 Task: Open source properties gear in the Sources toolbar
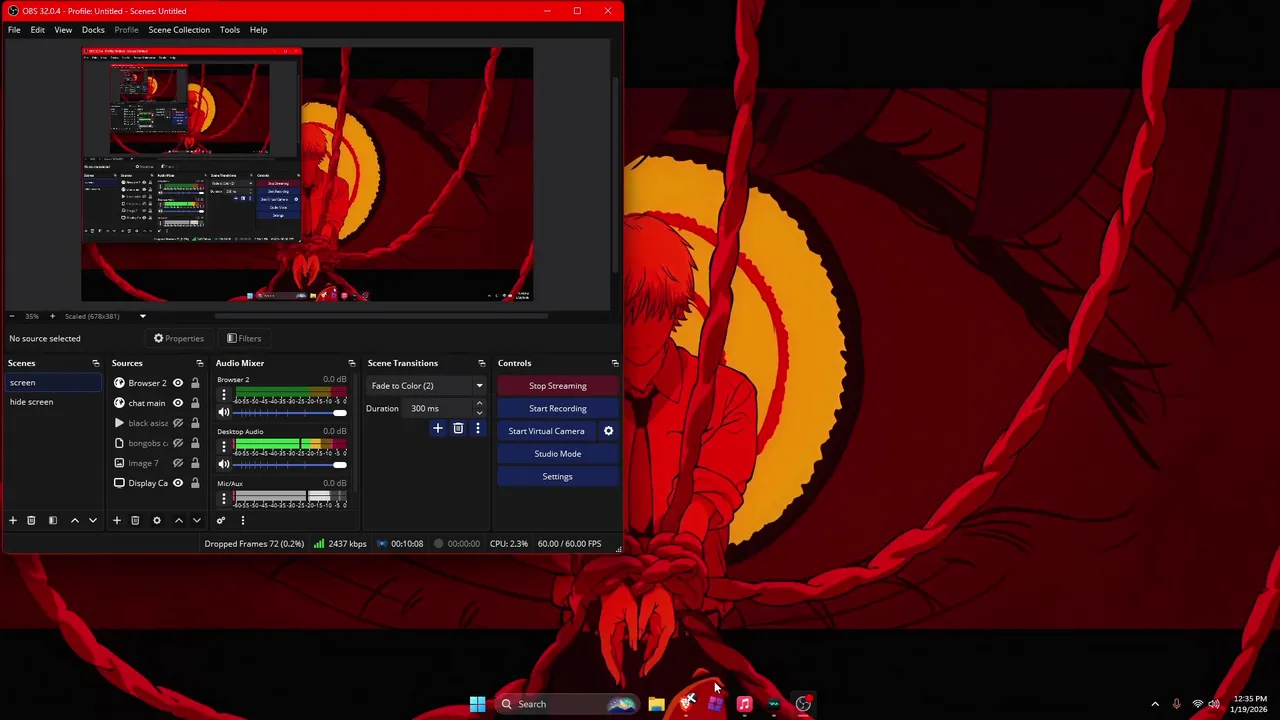(157, 520)
